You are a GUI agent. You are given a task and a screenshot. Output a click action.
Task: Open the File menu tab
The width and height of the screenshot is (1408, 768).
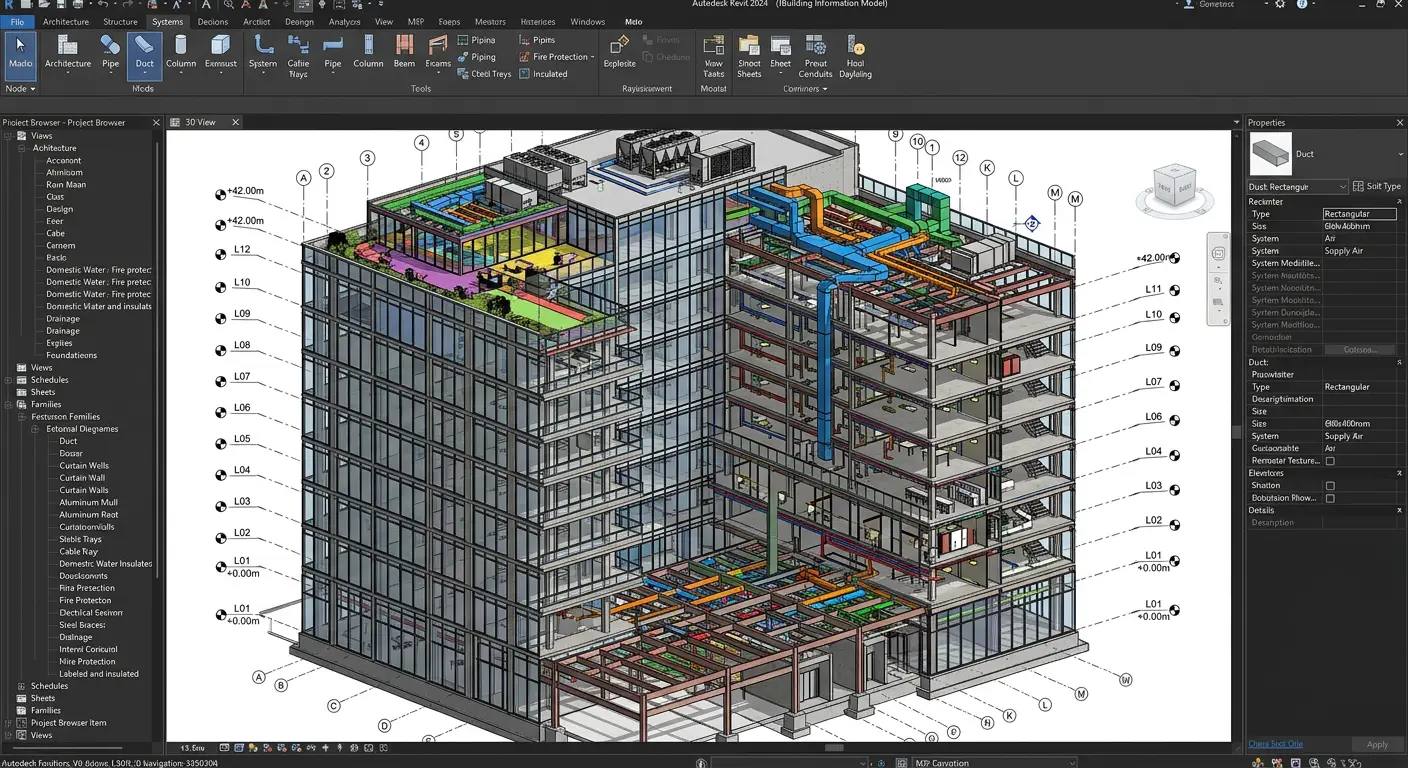click(17, 21)
